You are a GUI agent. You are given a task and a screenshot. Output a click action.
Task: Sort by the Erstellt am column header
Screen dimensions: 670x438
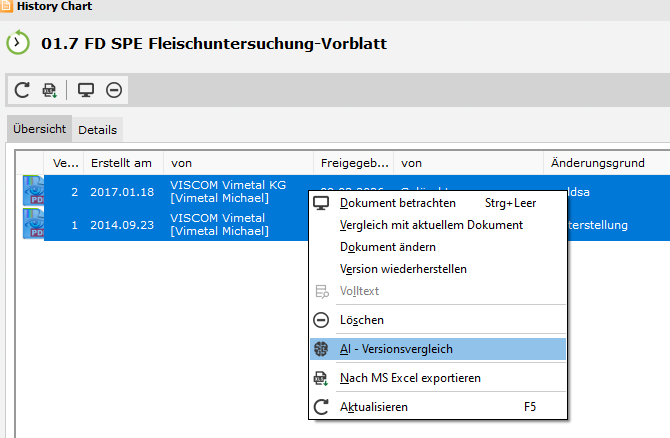[x=121, y=163]
